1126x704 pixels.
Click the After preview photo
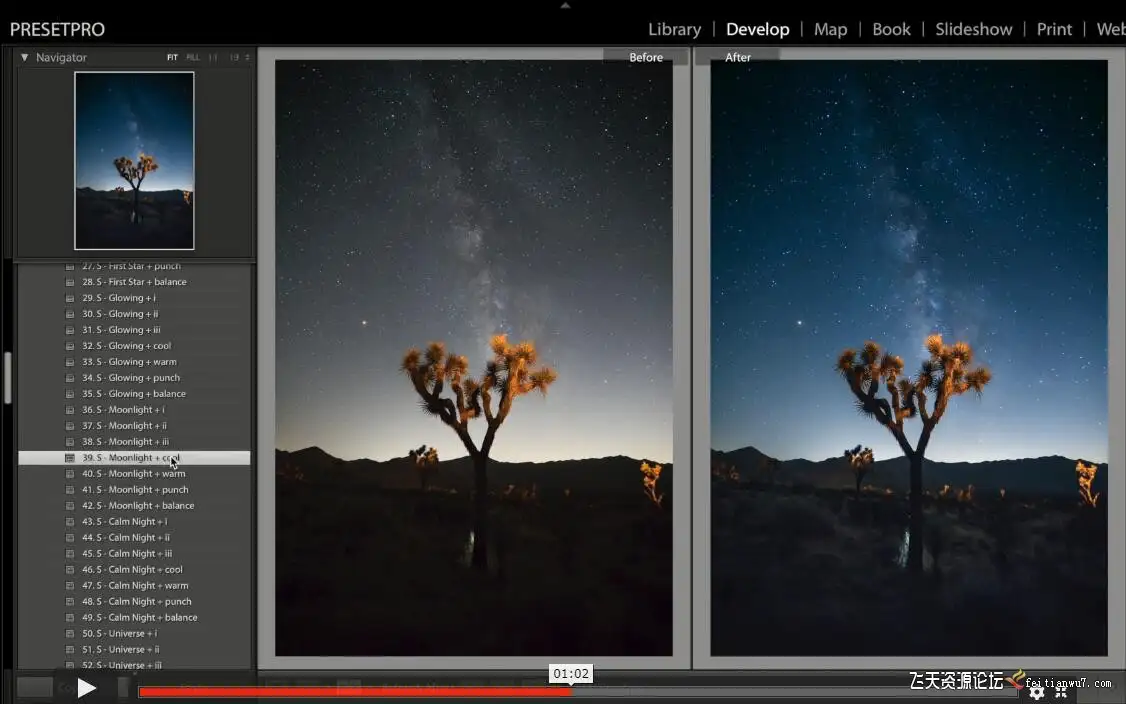[x=909, y=358]
